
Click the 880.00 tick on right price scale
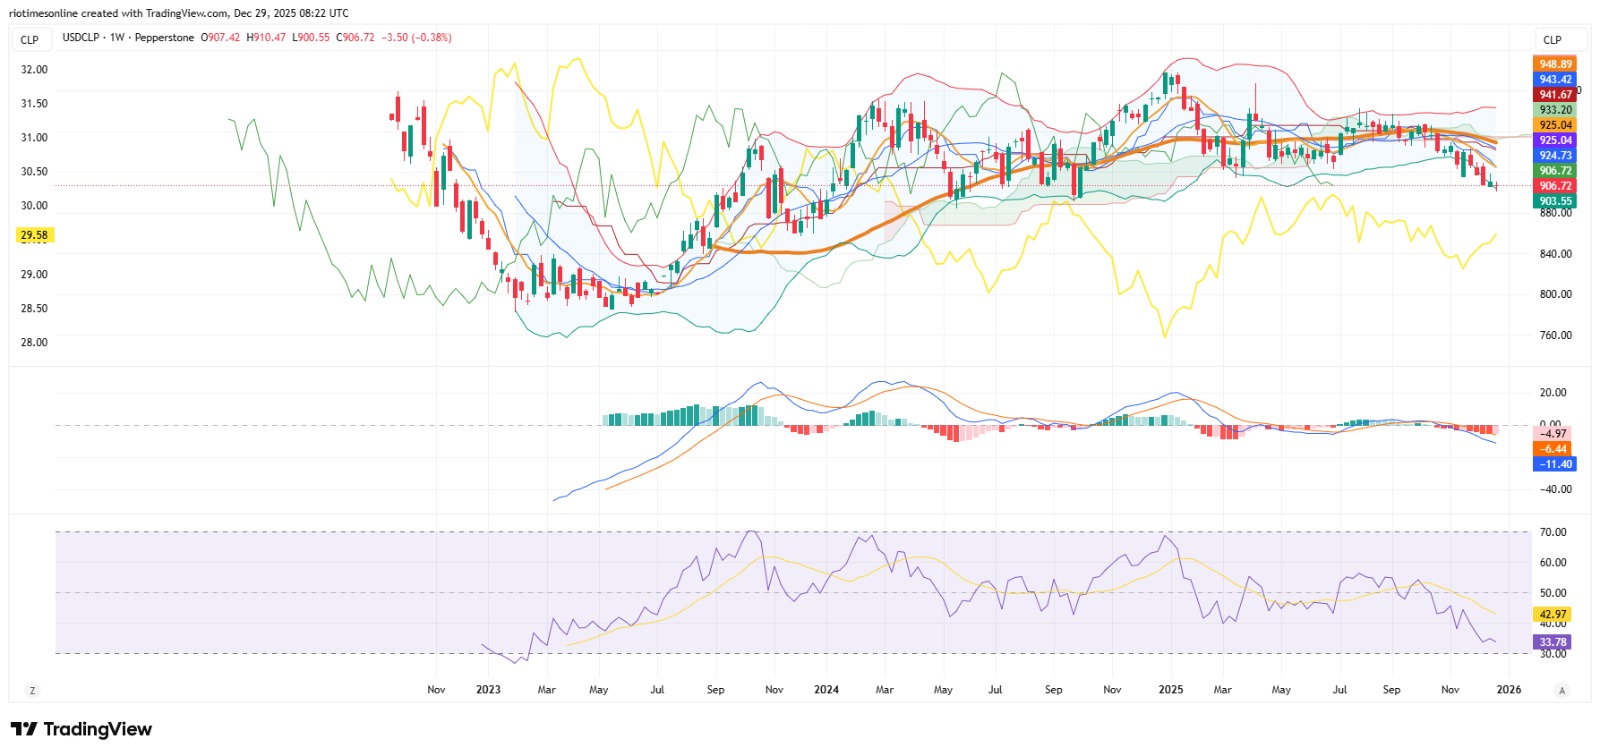point(1555,213)
